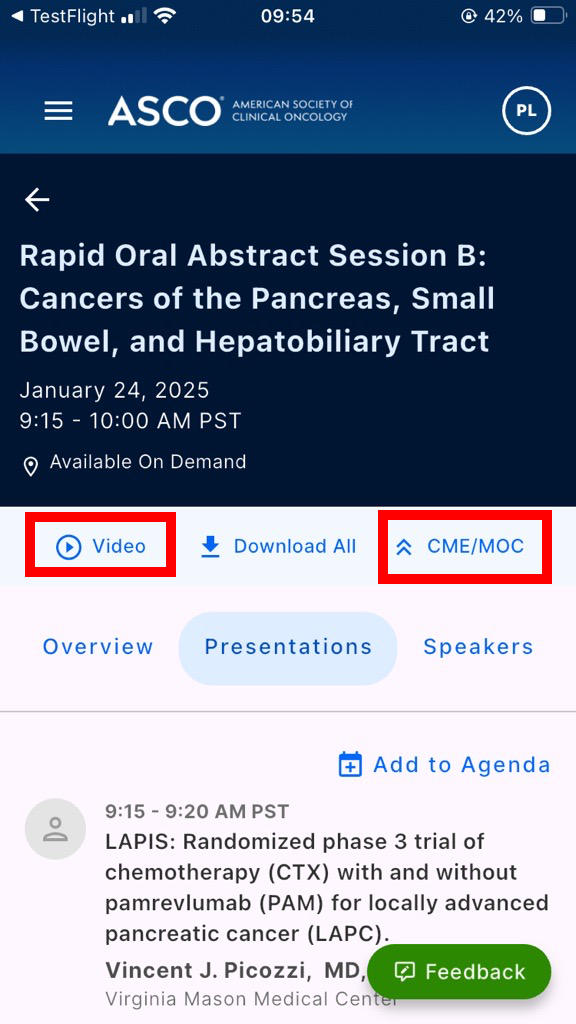Viewport: 576px width, 1024px height.
Task: Click the Feedback chat bubble icon
Action: click(404, 971)
